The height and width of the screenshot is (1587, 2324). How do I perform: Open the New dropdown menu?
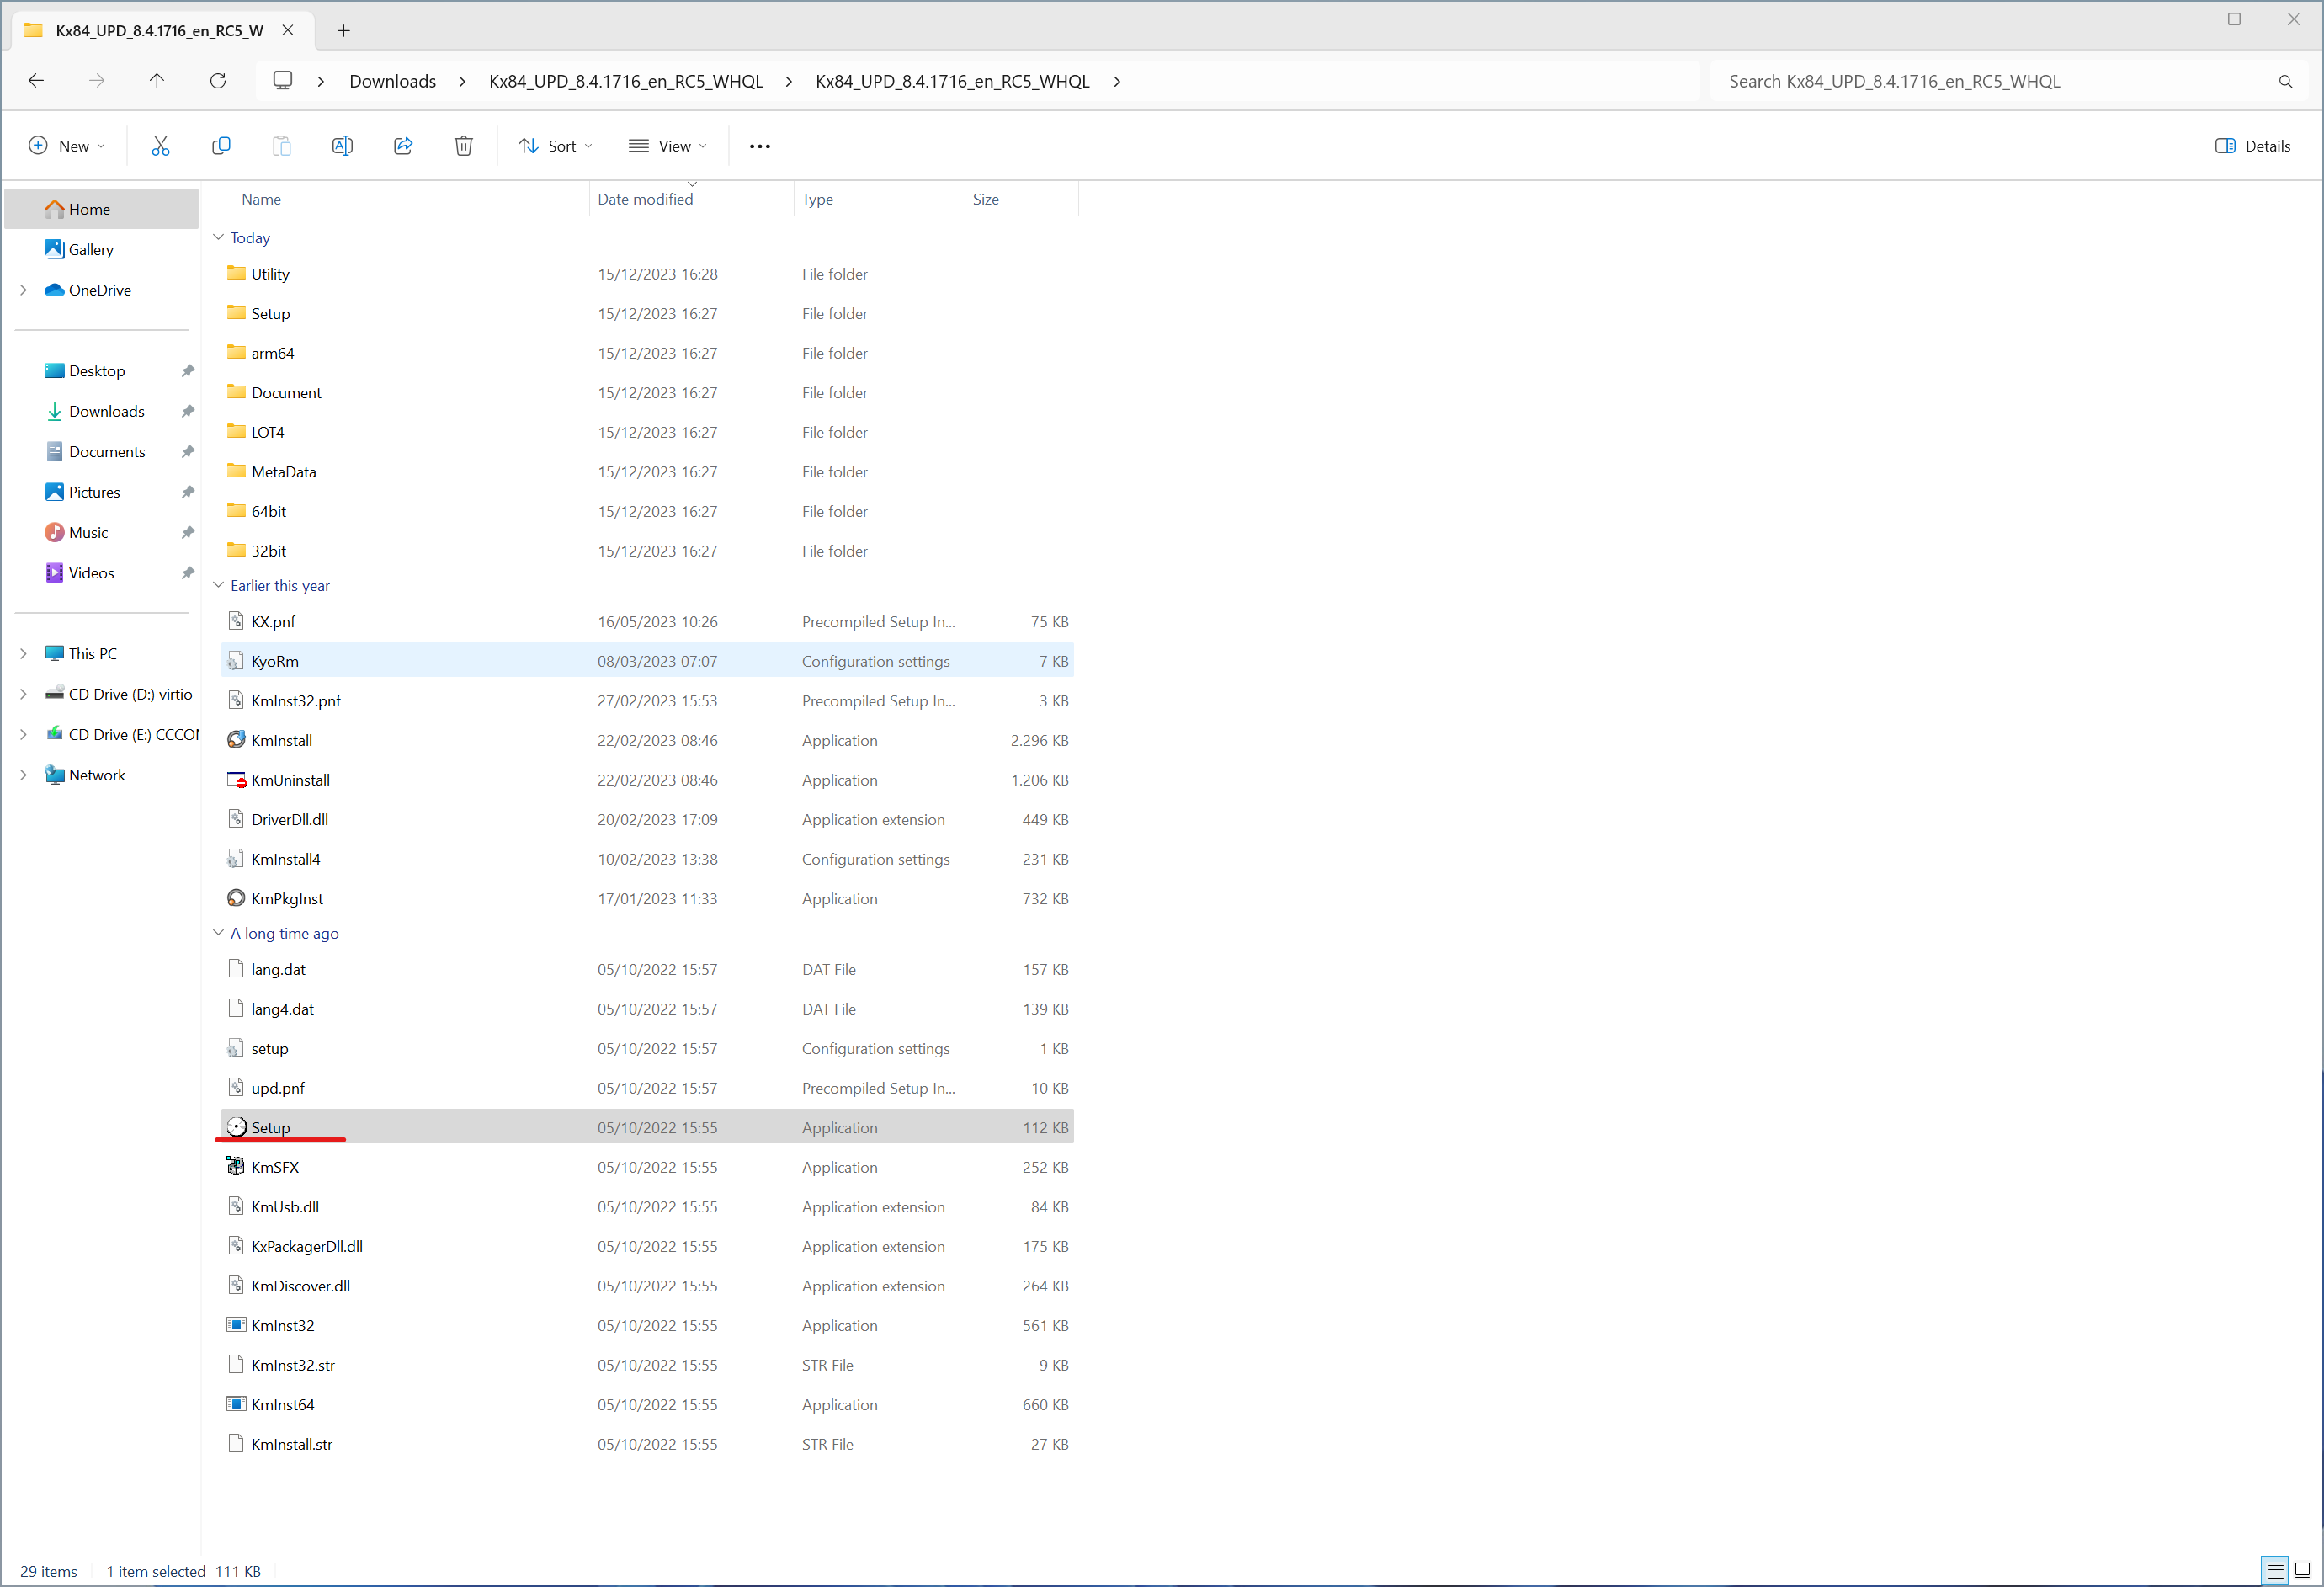tap(67, 146)
